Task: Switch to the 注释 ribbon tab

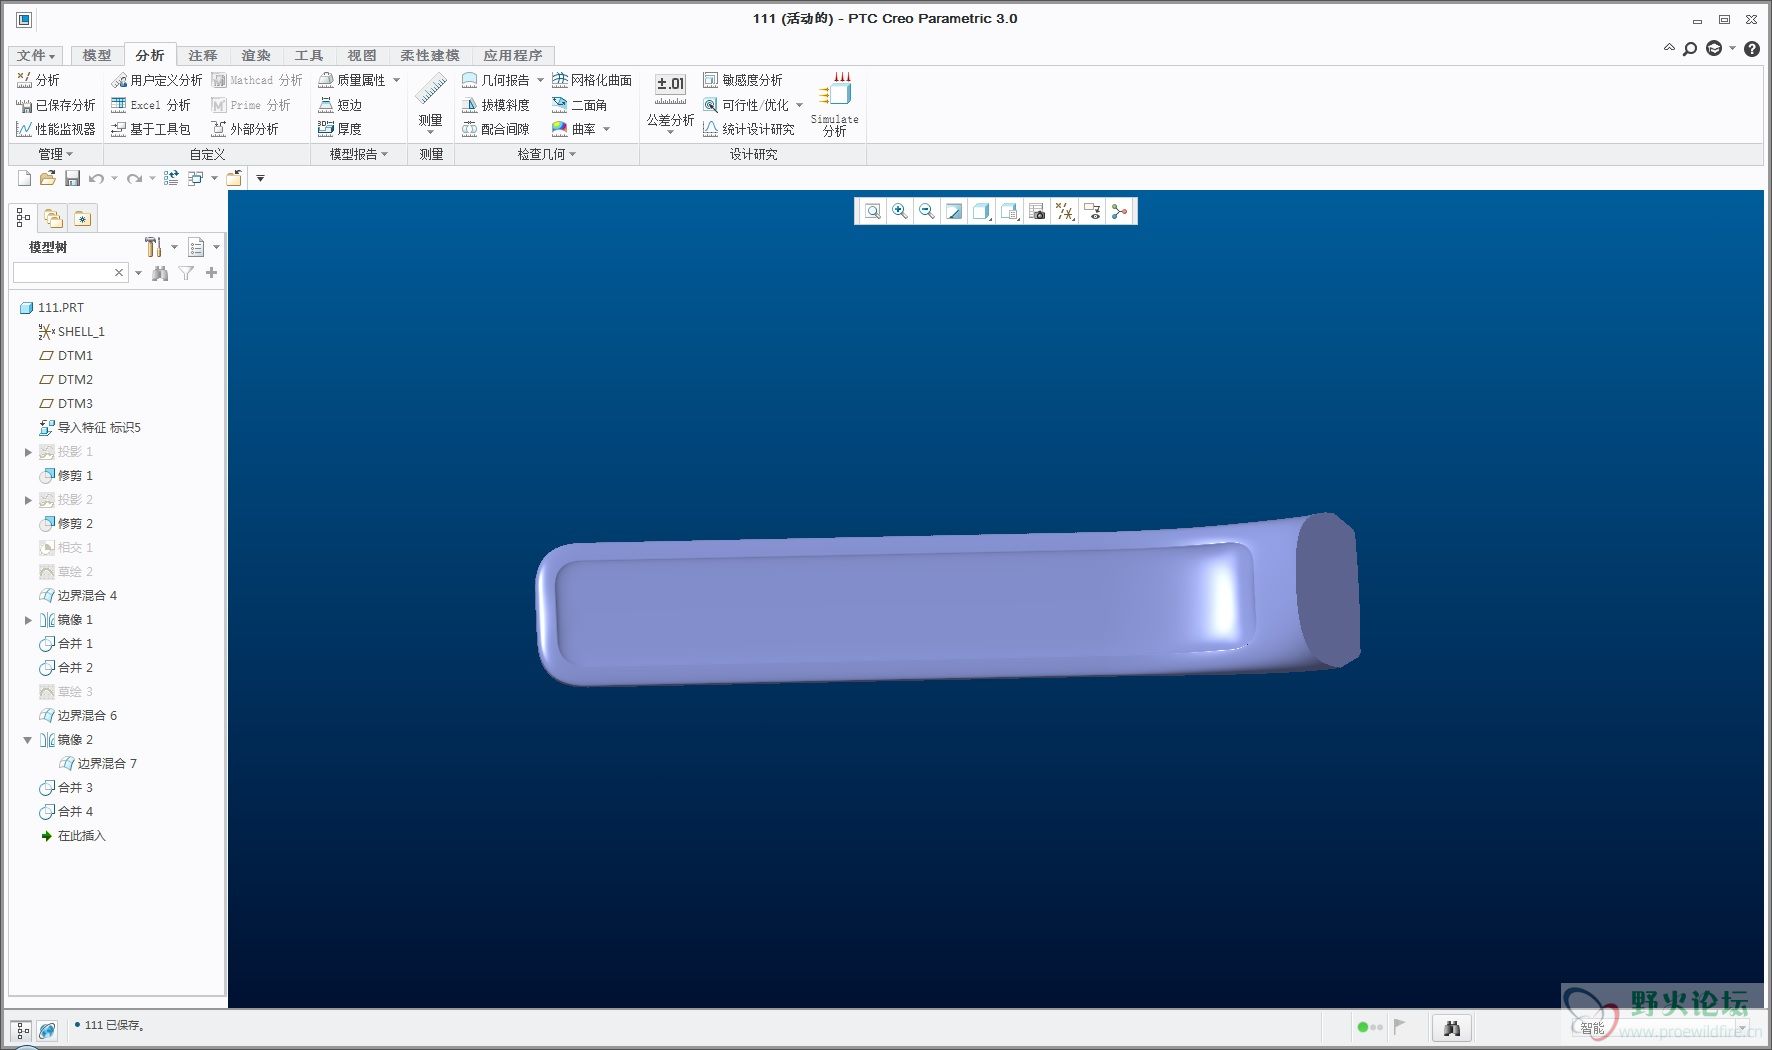Action: tap(203, 55)
